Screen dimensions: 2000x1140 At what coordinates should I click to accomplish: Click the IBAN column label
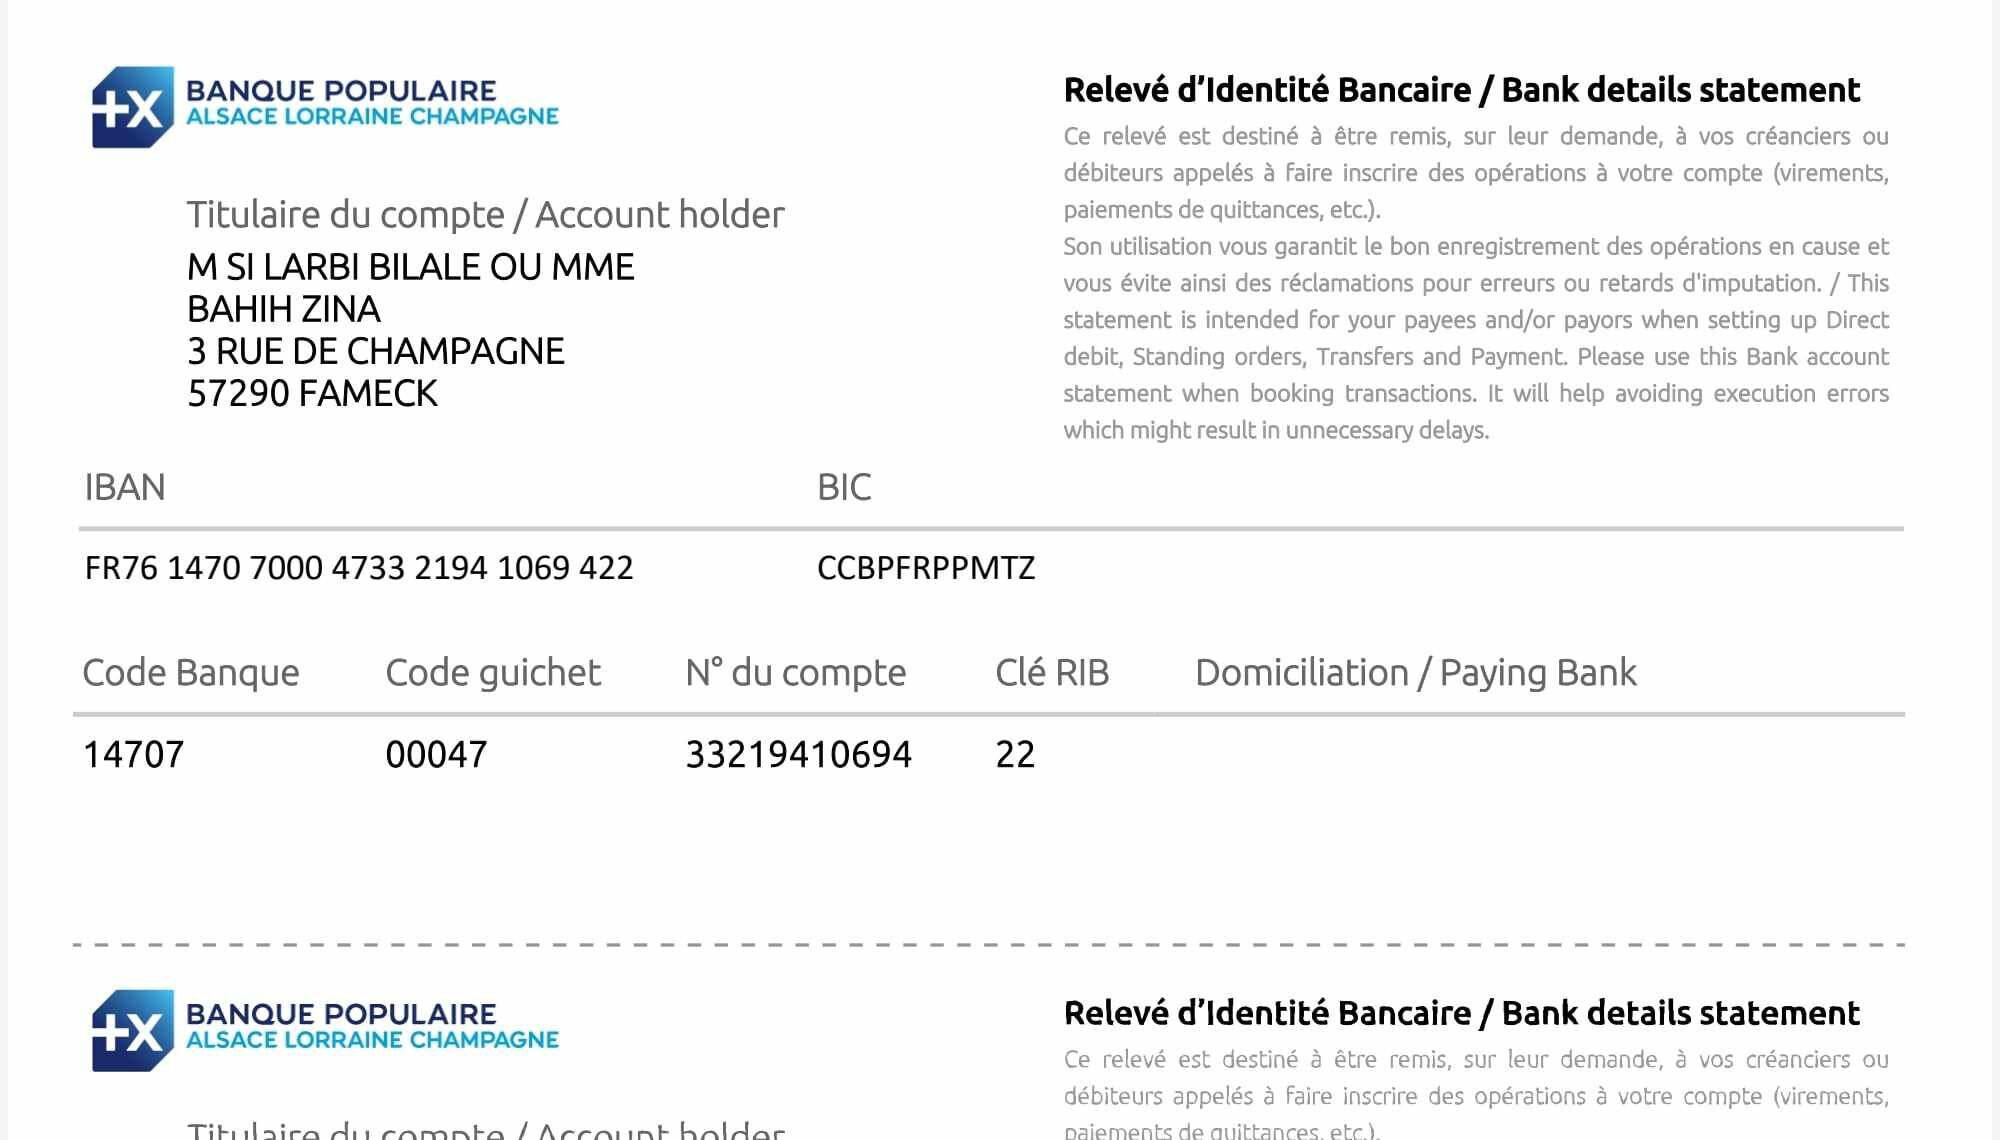[x=125, y=487]
